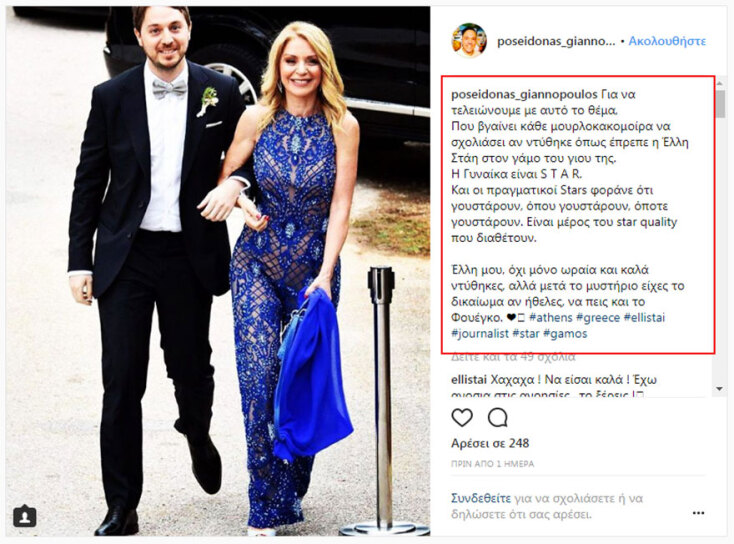Screen dimensions: 734x544
Task: Click the tagged people icon on photo
Action: point(25,516)
